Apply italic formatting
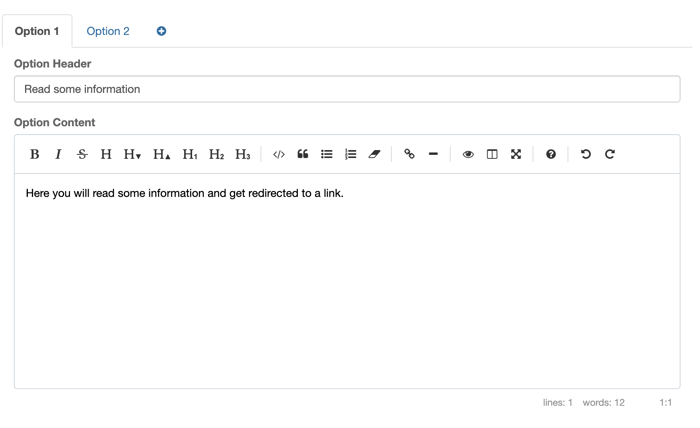This screenshot has height=428, width=700. coord(58,154)
